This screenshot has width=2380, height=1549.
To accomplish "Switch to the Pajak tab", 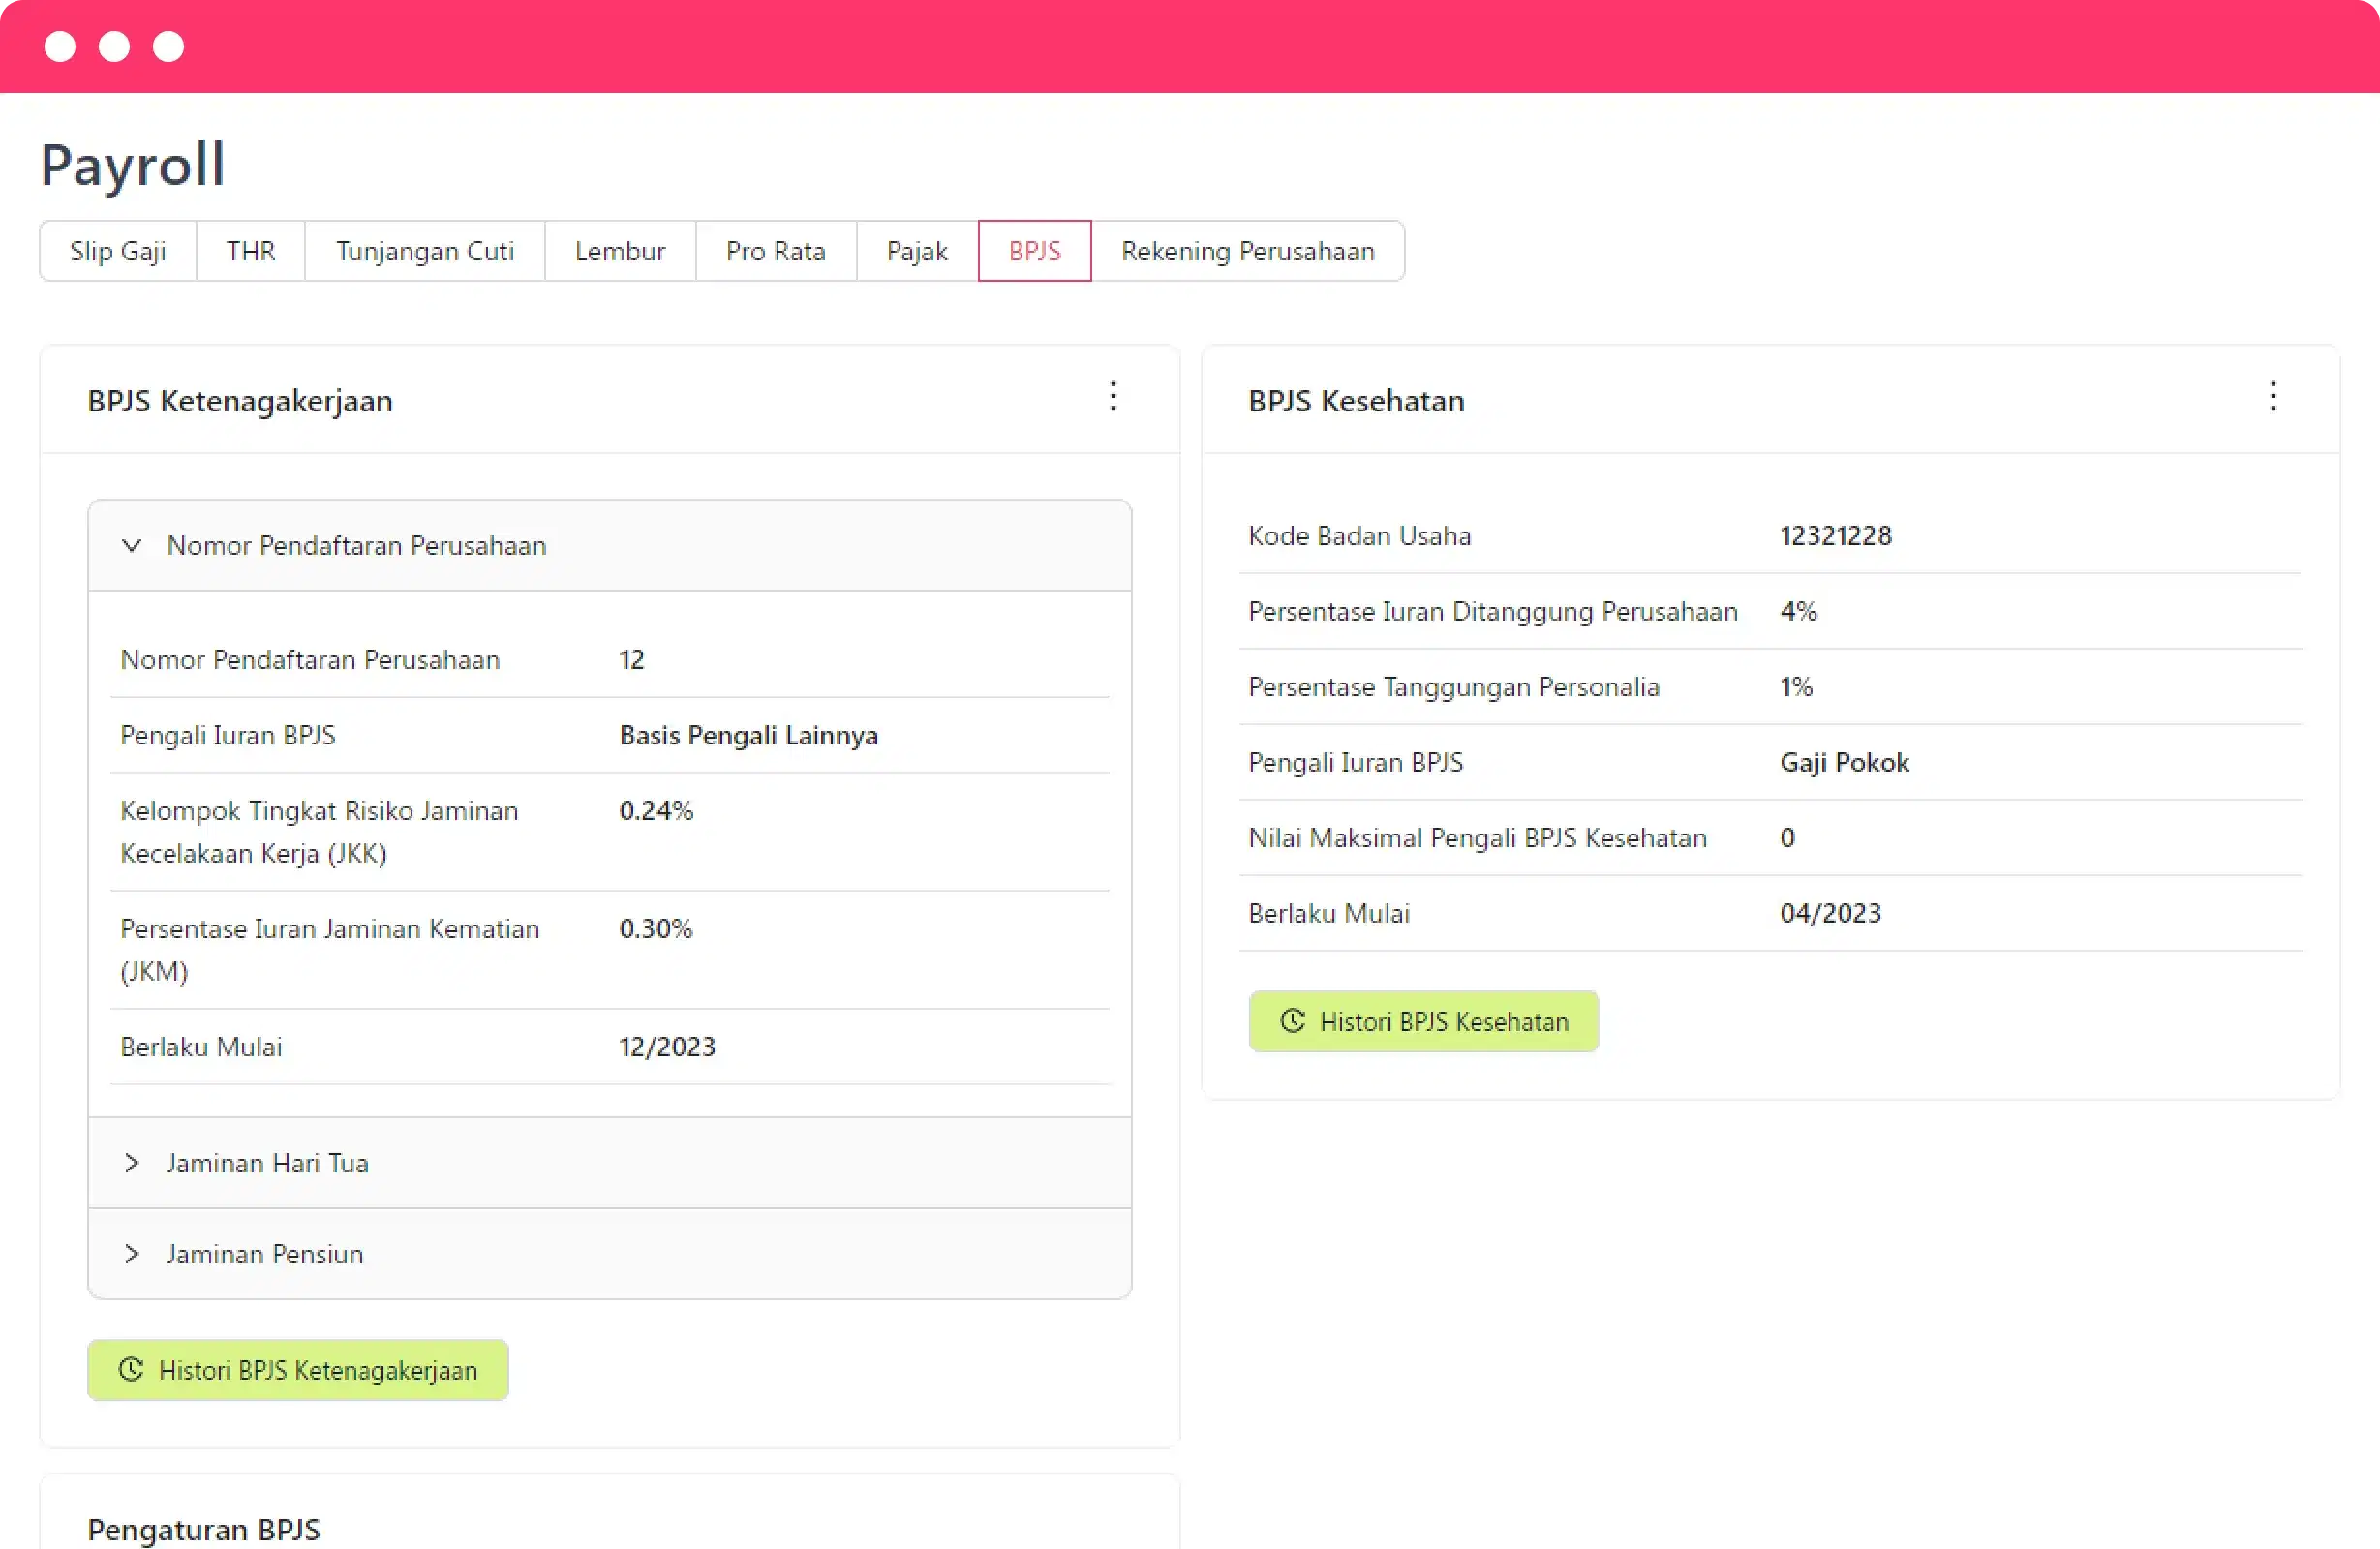I will click(916, 251).
